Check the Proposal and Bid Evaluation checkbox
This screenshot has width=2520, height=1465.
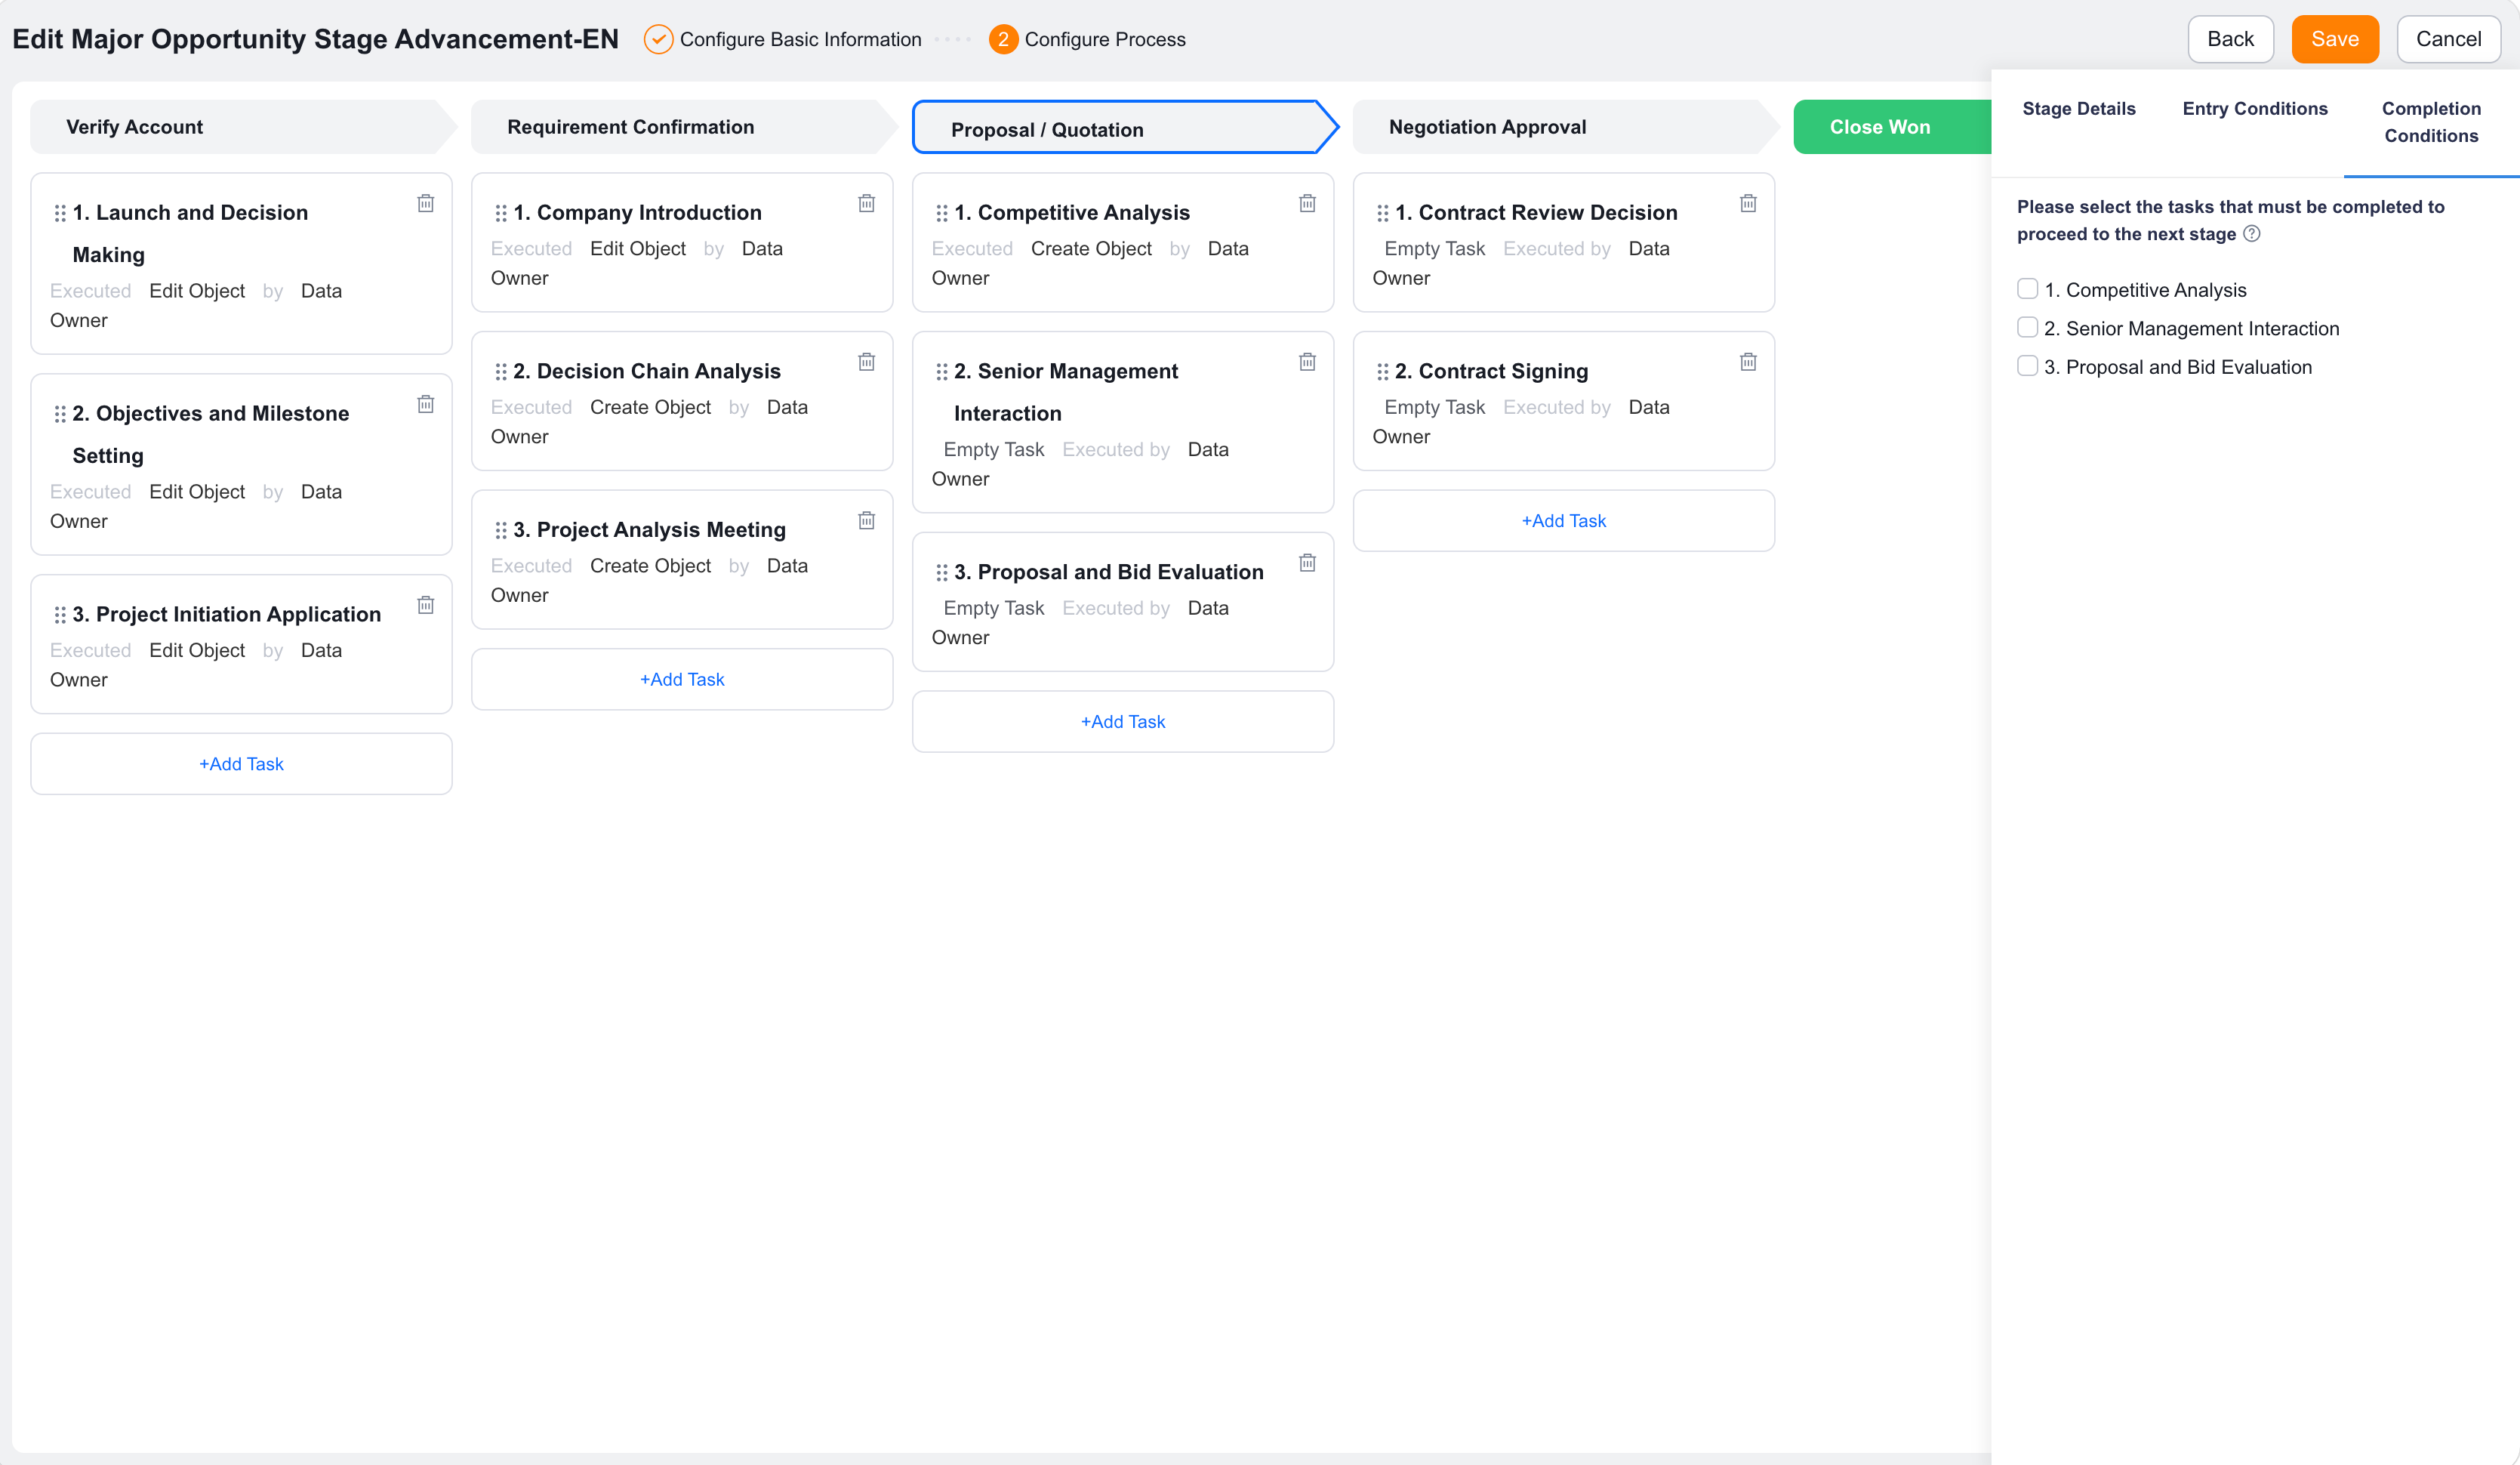[x=2027, y=366]
